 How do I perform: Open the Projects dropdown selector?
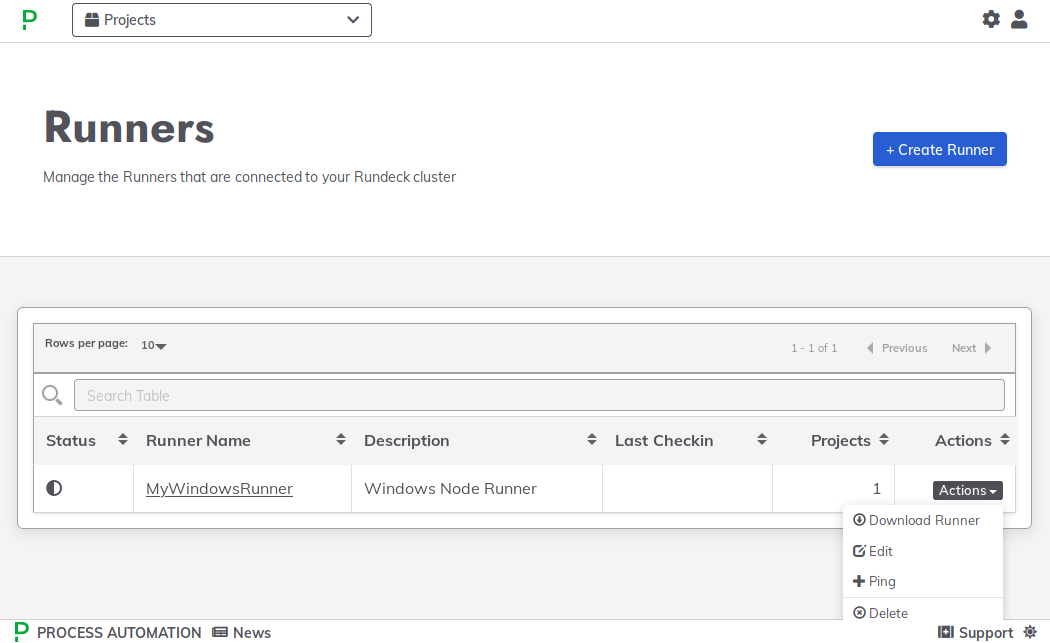(222, 20)
